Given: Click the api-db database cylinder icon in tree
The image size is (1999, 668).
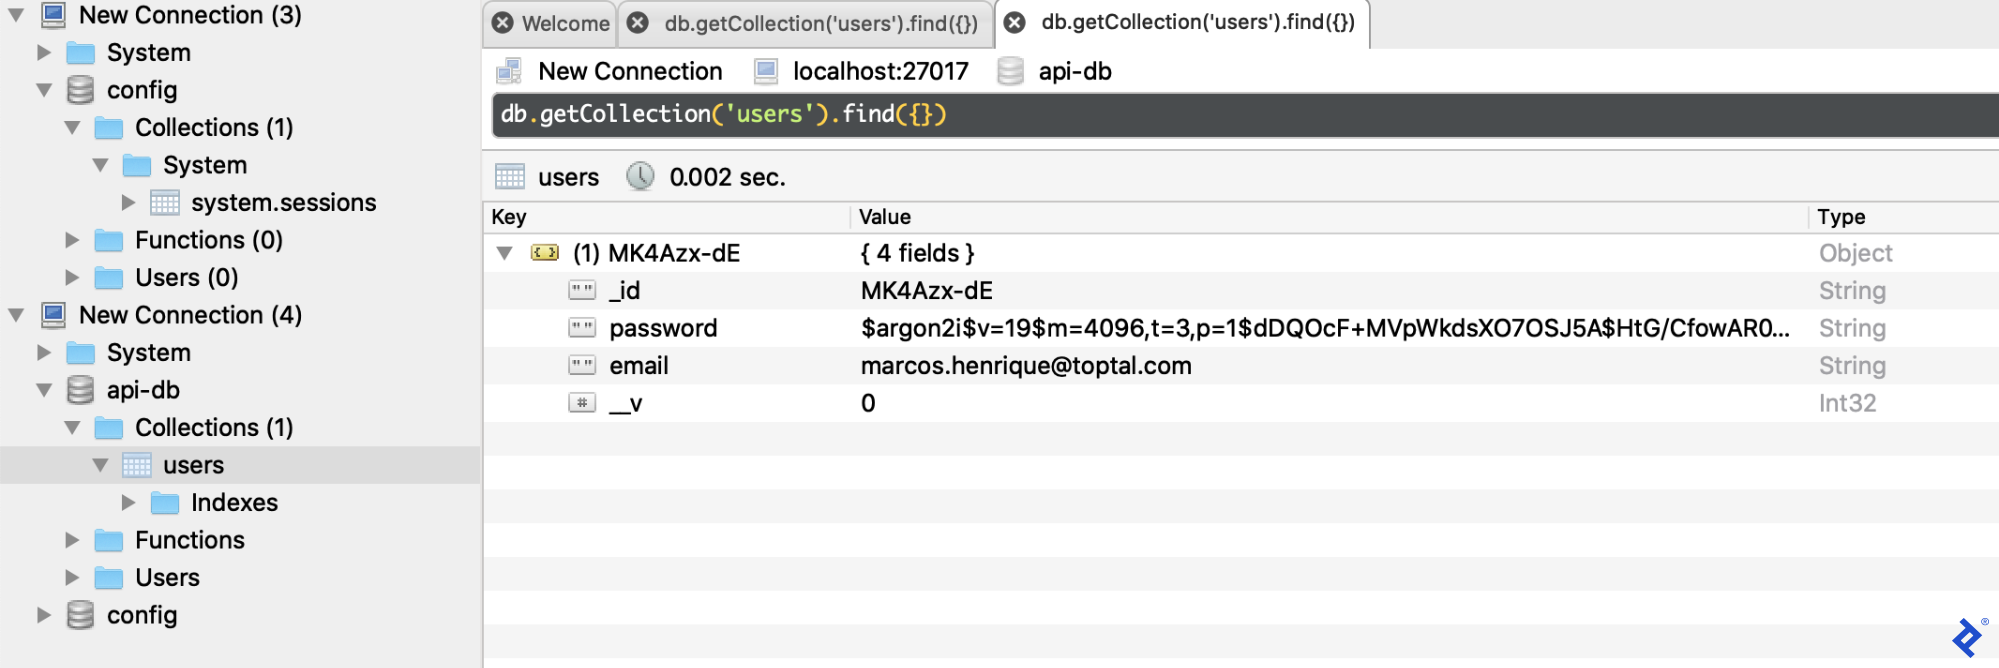Looking at the screenshot, I should coord(80,390).
